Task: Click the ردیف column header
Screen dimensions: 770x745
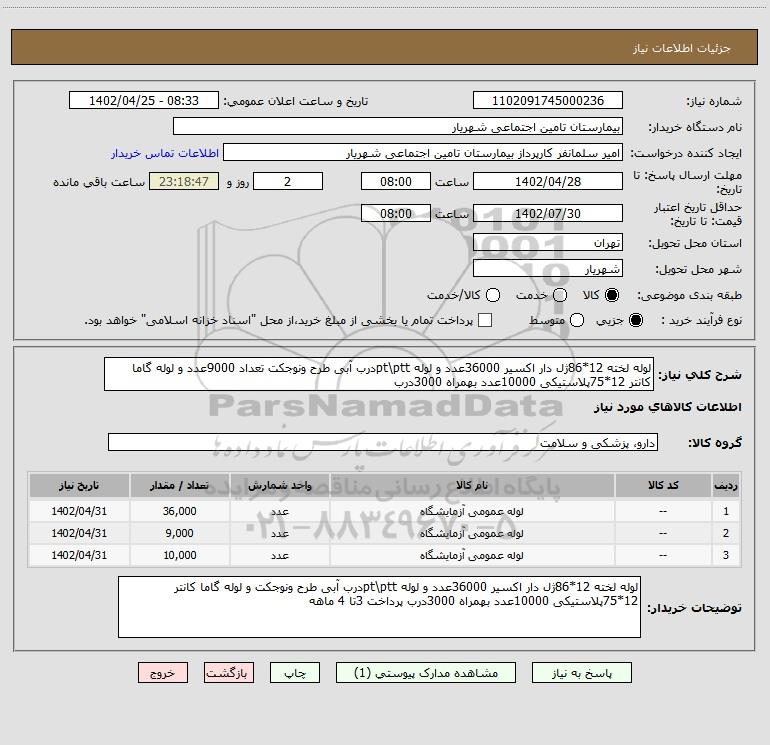Action: 725,486
